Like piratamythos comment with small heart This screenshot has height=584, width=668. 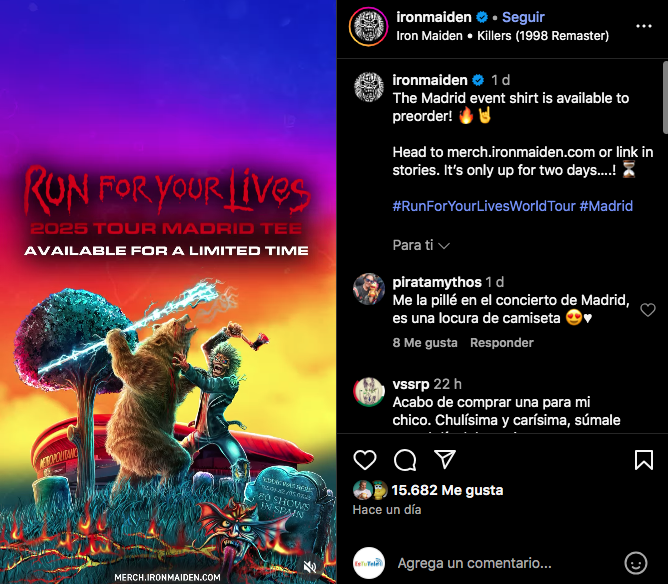pos(648,310)
